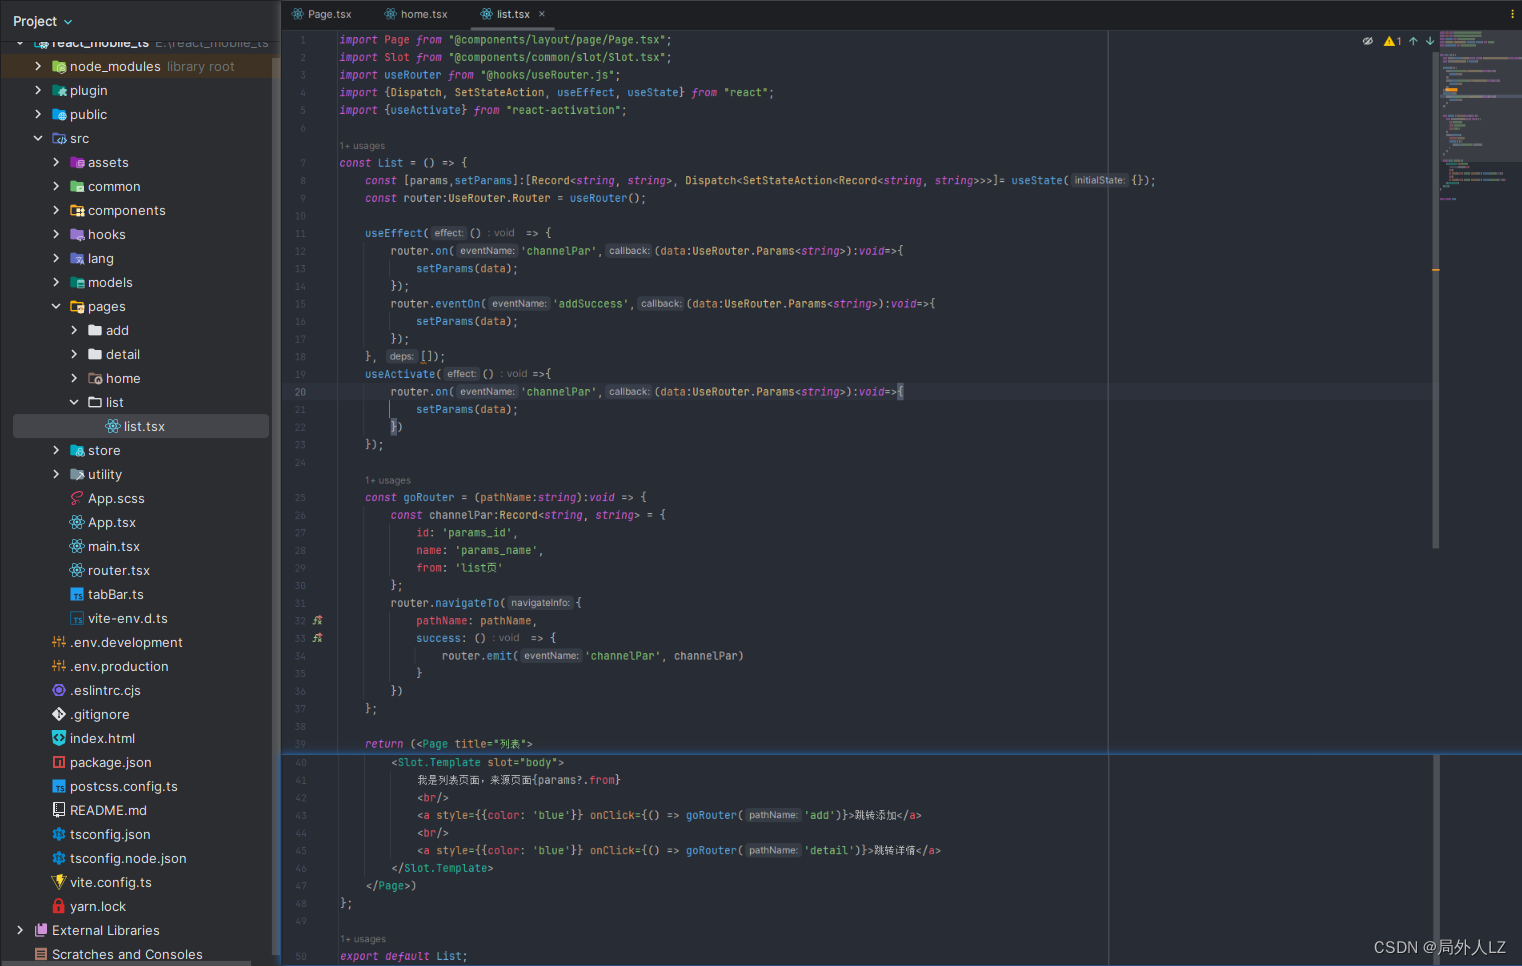Click '1+ usages' hint above goRouter
This screenshot has width=1522, height=966.
coord(388,481)
